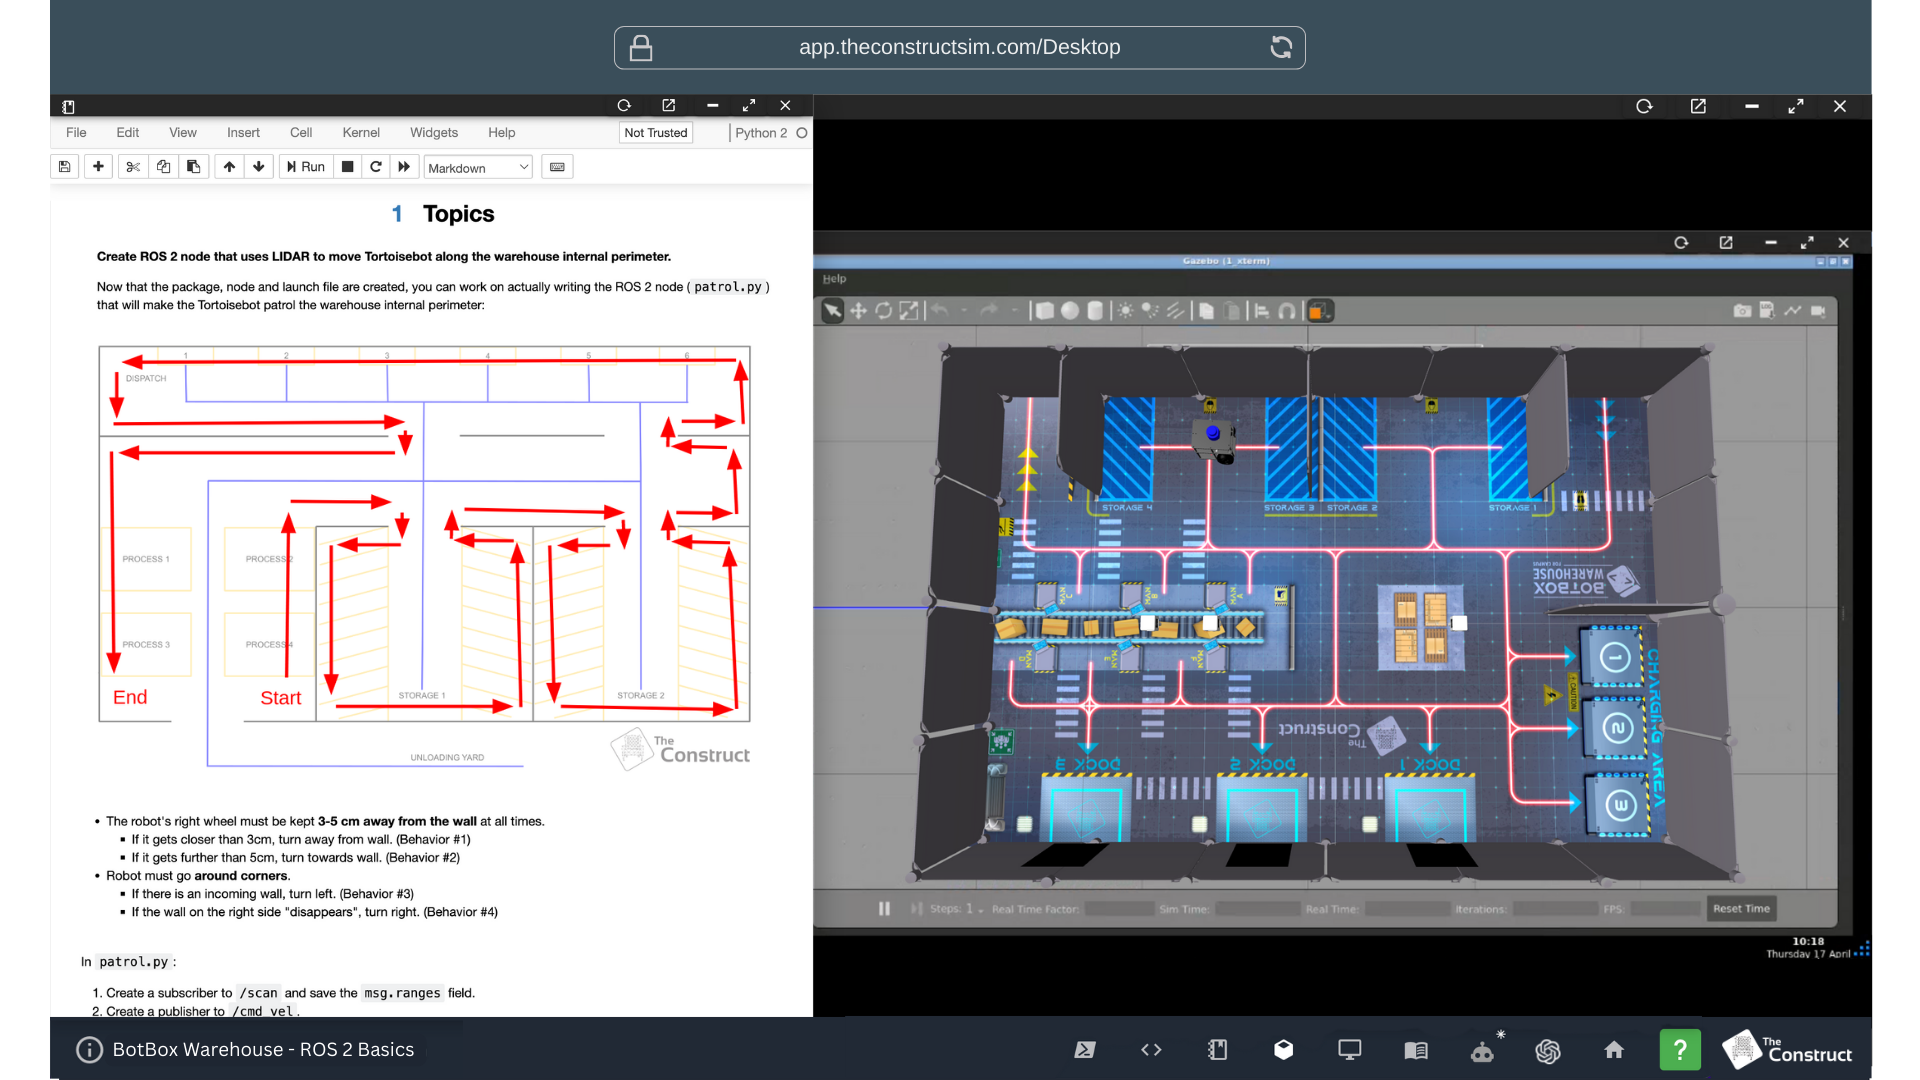Click the padlock site security icon
The width and height of the screenshot is (1920, 1080).
(641, 47)
